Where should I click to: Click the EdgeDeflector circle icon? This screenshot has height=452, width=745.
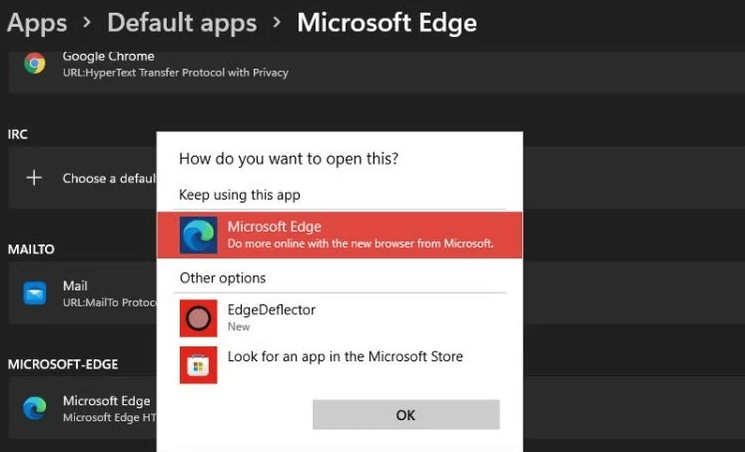pos(199,318)
